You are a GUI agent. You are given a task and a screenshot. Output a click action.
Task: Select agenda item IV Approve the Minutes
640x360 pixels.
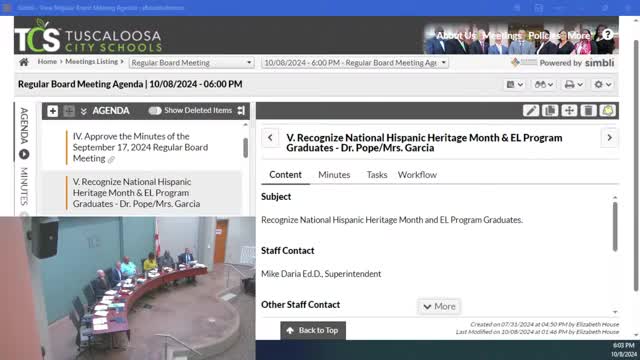(x=140, y=147)
